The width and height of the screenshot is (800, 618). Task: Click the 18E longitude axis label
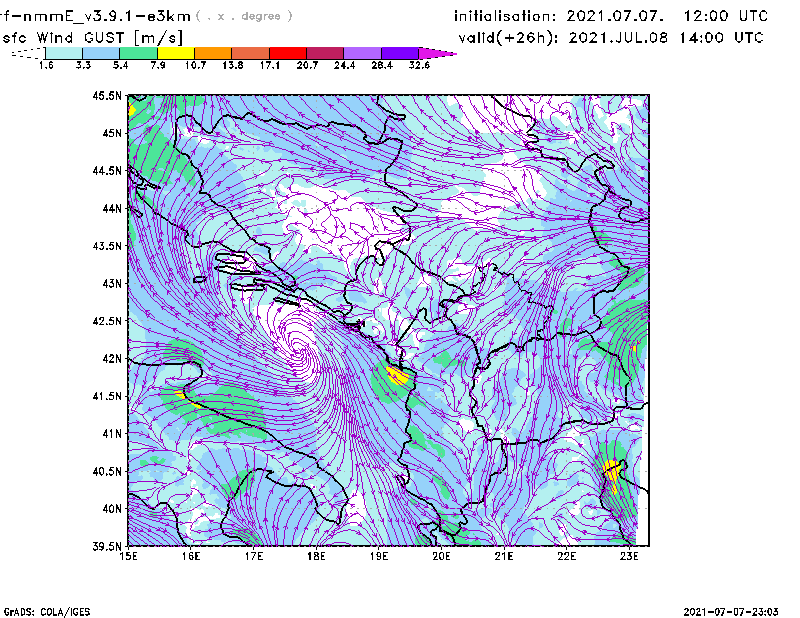(x=317, y=556)
